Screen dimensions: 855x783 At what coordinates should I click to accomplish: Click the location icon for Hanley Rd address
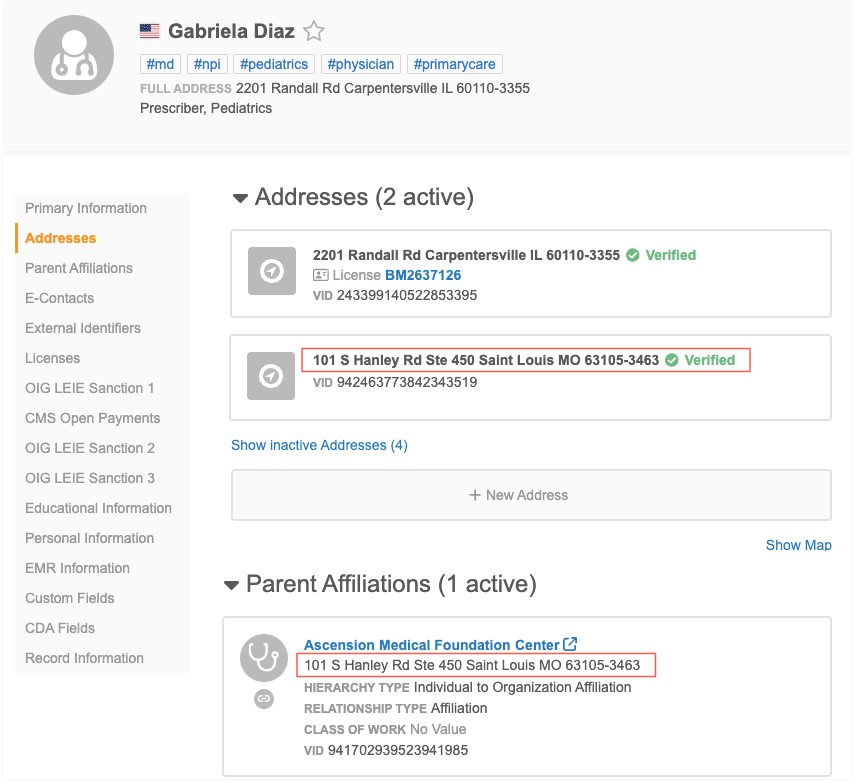pos(271,376)
